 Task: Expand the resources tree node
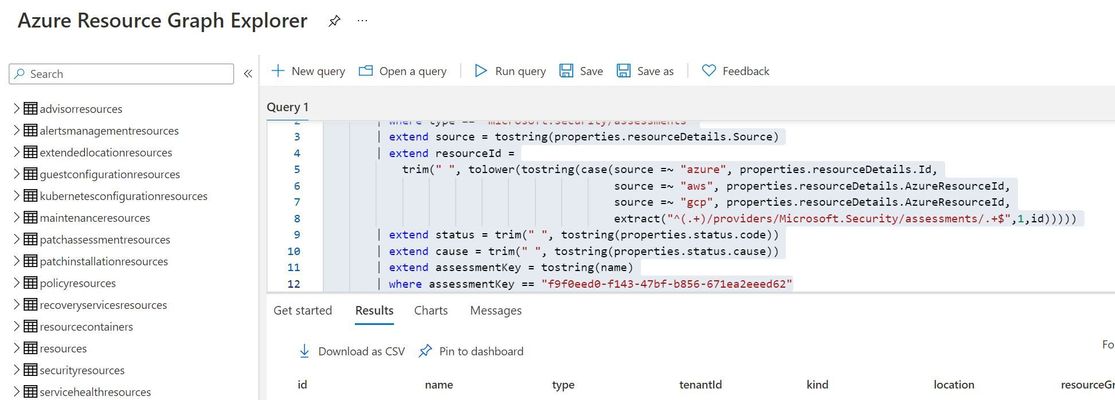tap(17, 348)
